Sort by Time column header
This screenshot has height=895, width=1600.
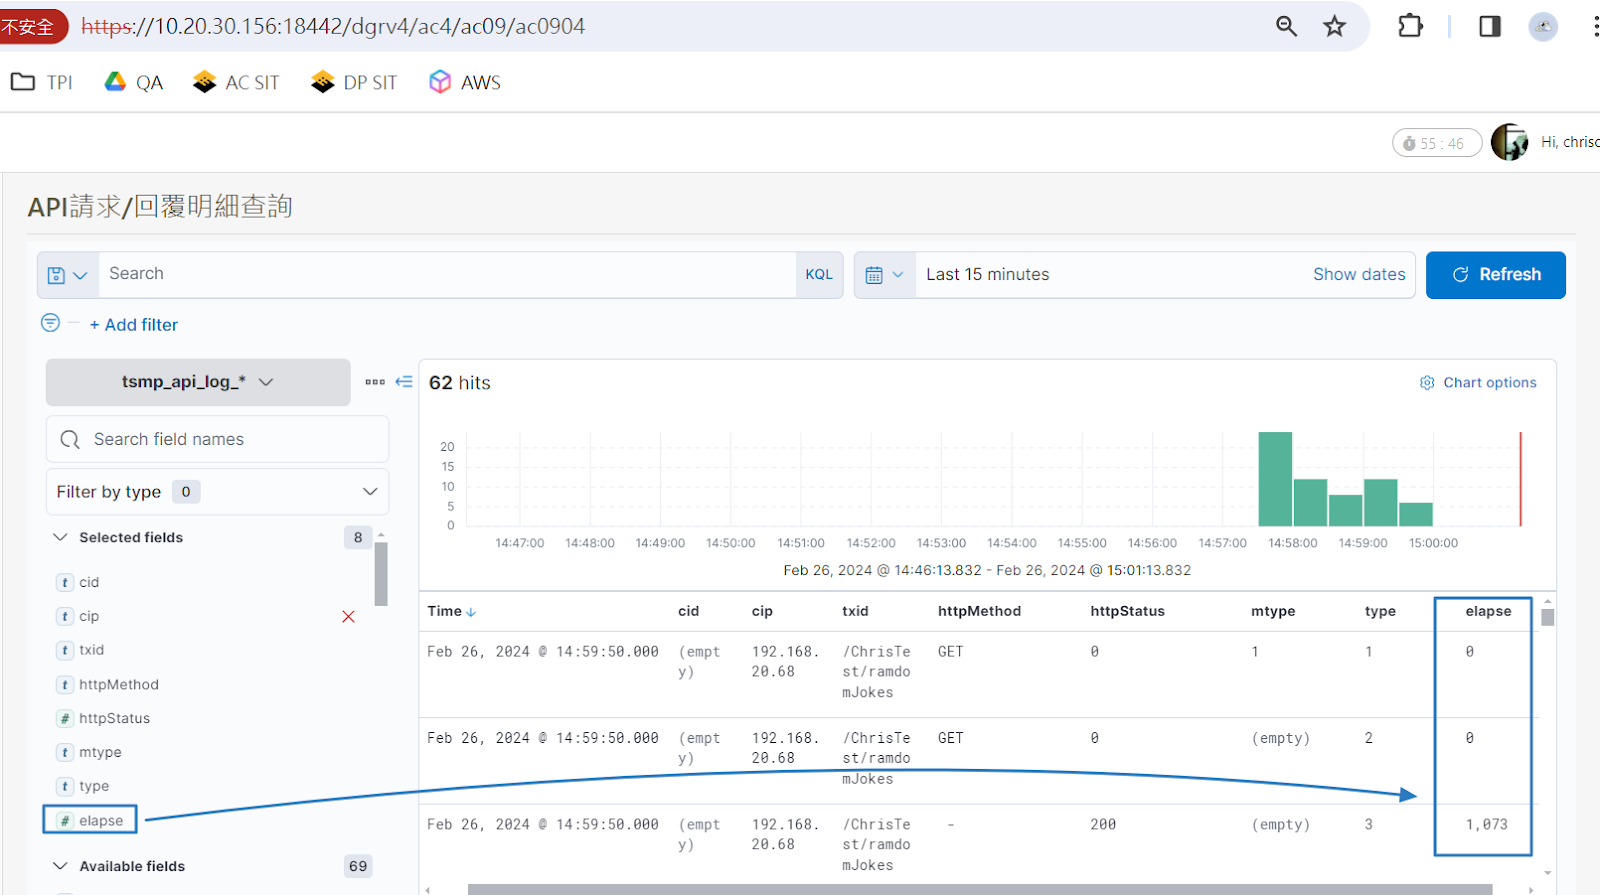coord(452,611)
